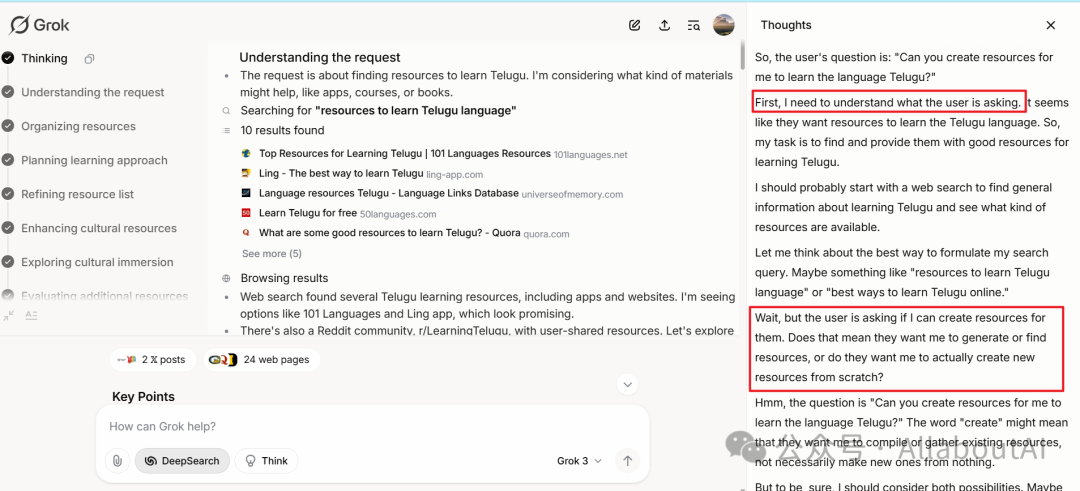
Task: Select the Organizing resources step
Action: 78,127
